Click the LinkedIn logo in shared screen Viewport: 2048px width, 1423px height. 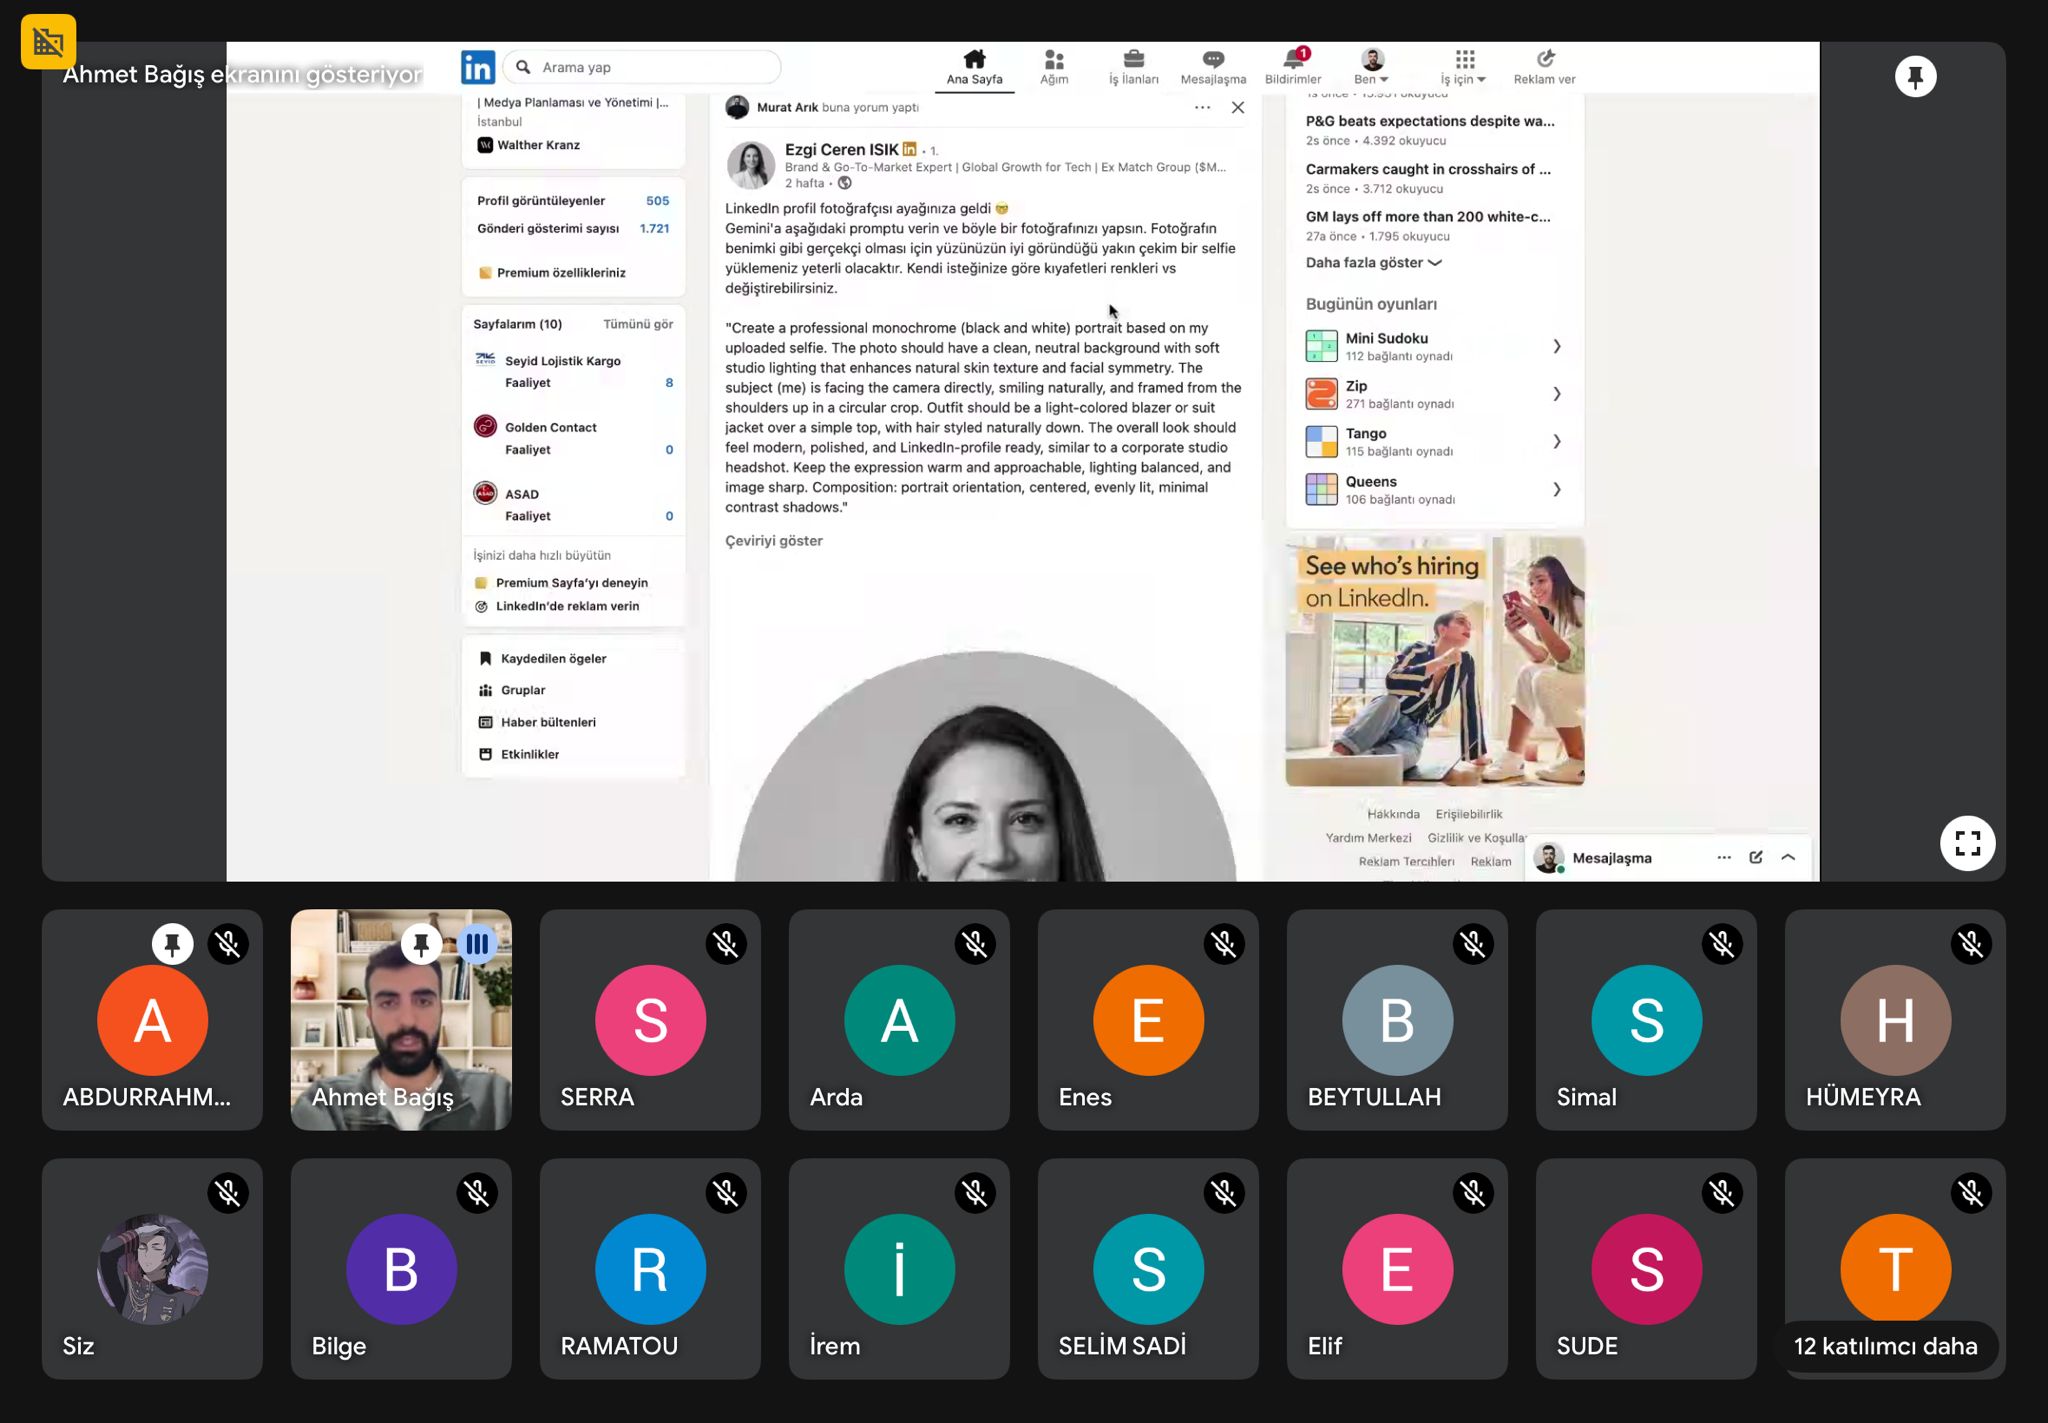tap(477, 67)
